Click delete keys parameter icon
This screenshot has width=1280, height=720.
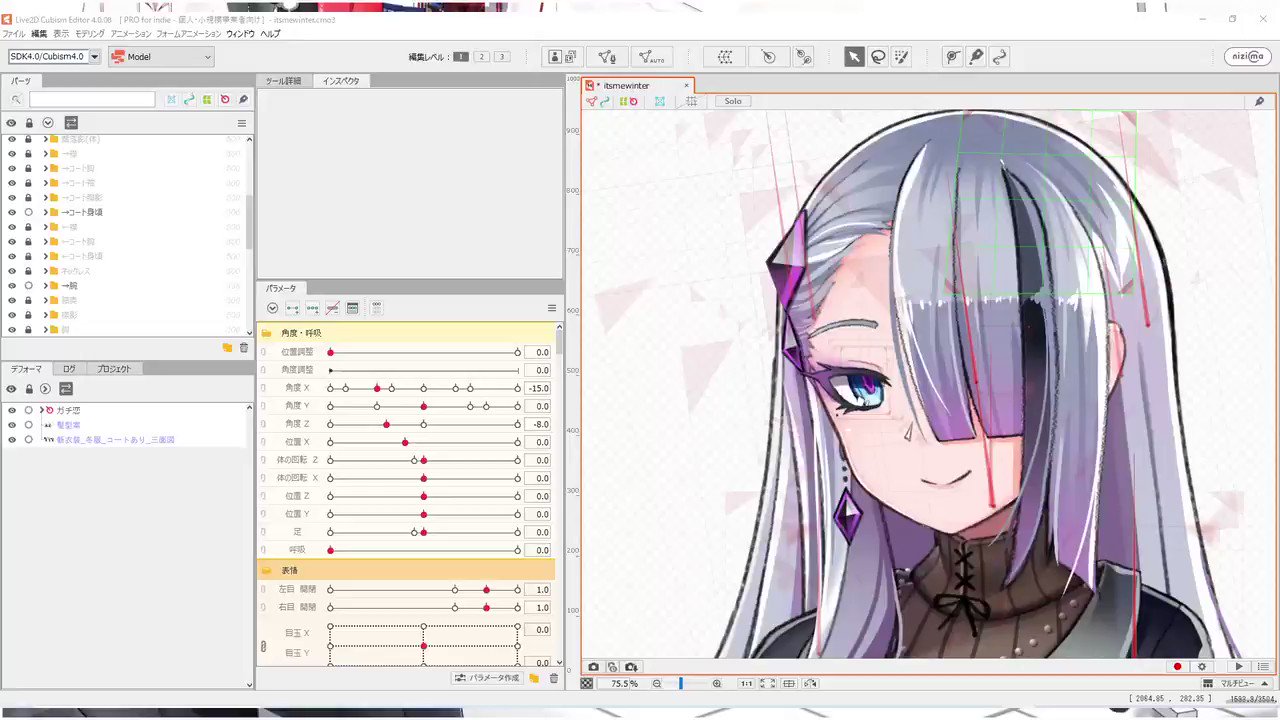pyautogui.click(x=333, y=308)
